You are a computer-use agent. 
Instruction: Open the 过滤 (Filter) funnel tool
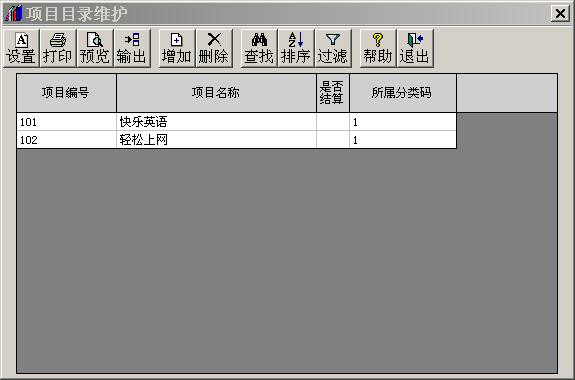click(x=333, y=48)
